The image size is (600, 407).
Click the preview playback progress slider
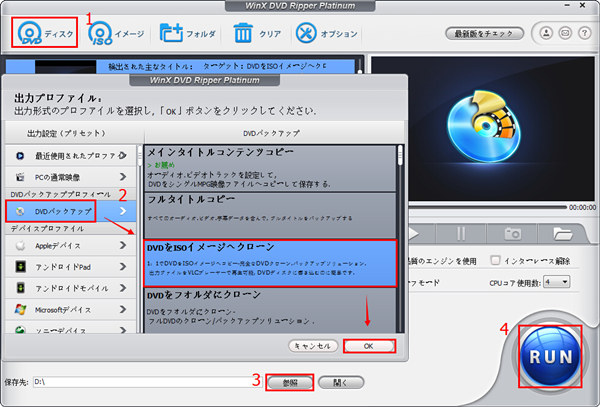[x=487, y=207]
